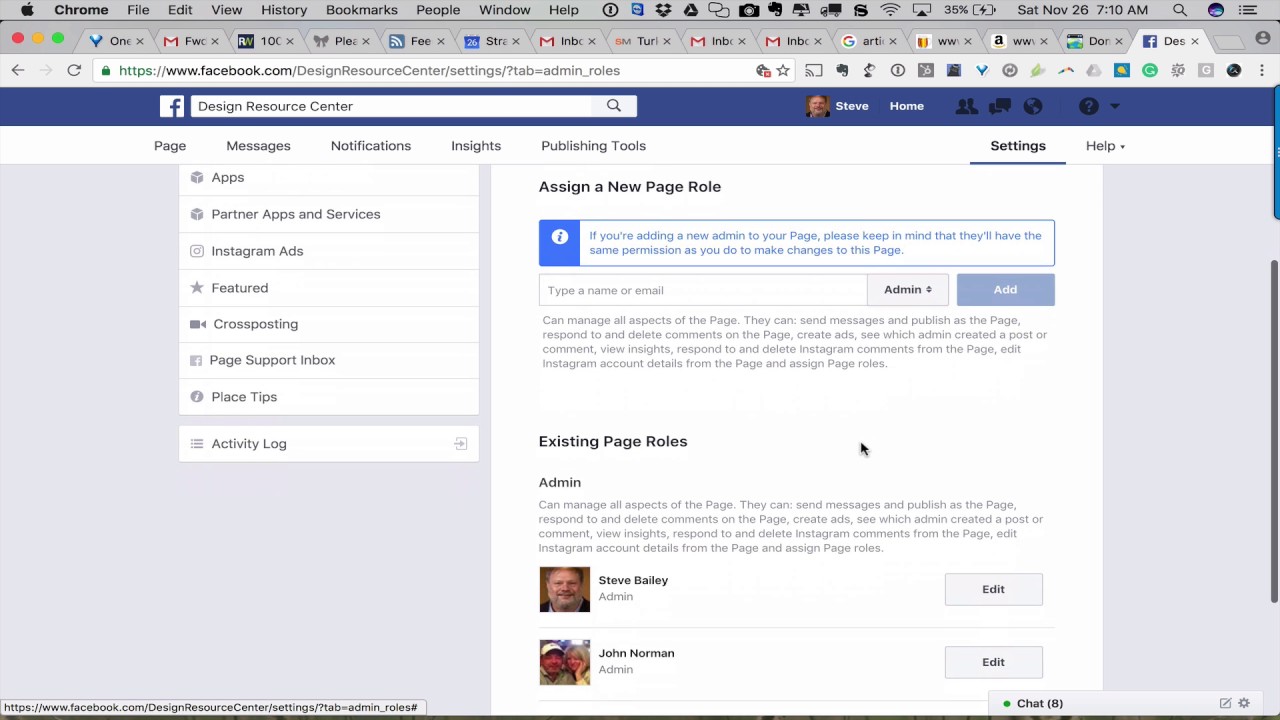
Task: Click the browser back arrow
Action: click(x=18, y=71)
